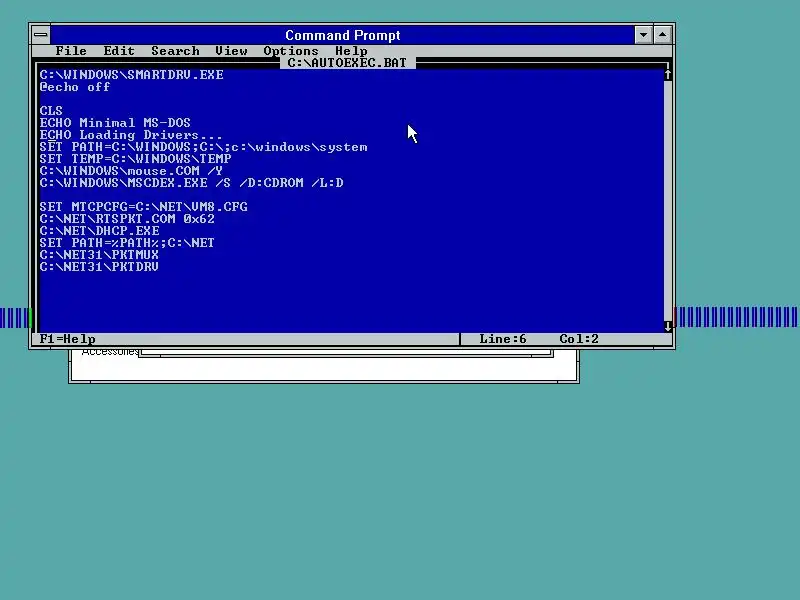
Task: Open the View menu
Action: point(231,51)
